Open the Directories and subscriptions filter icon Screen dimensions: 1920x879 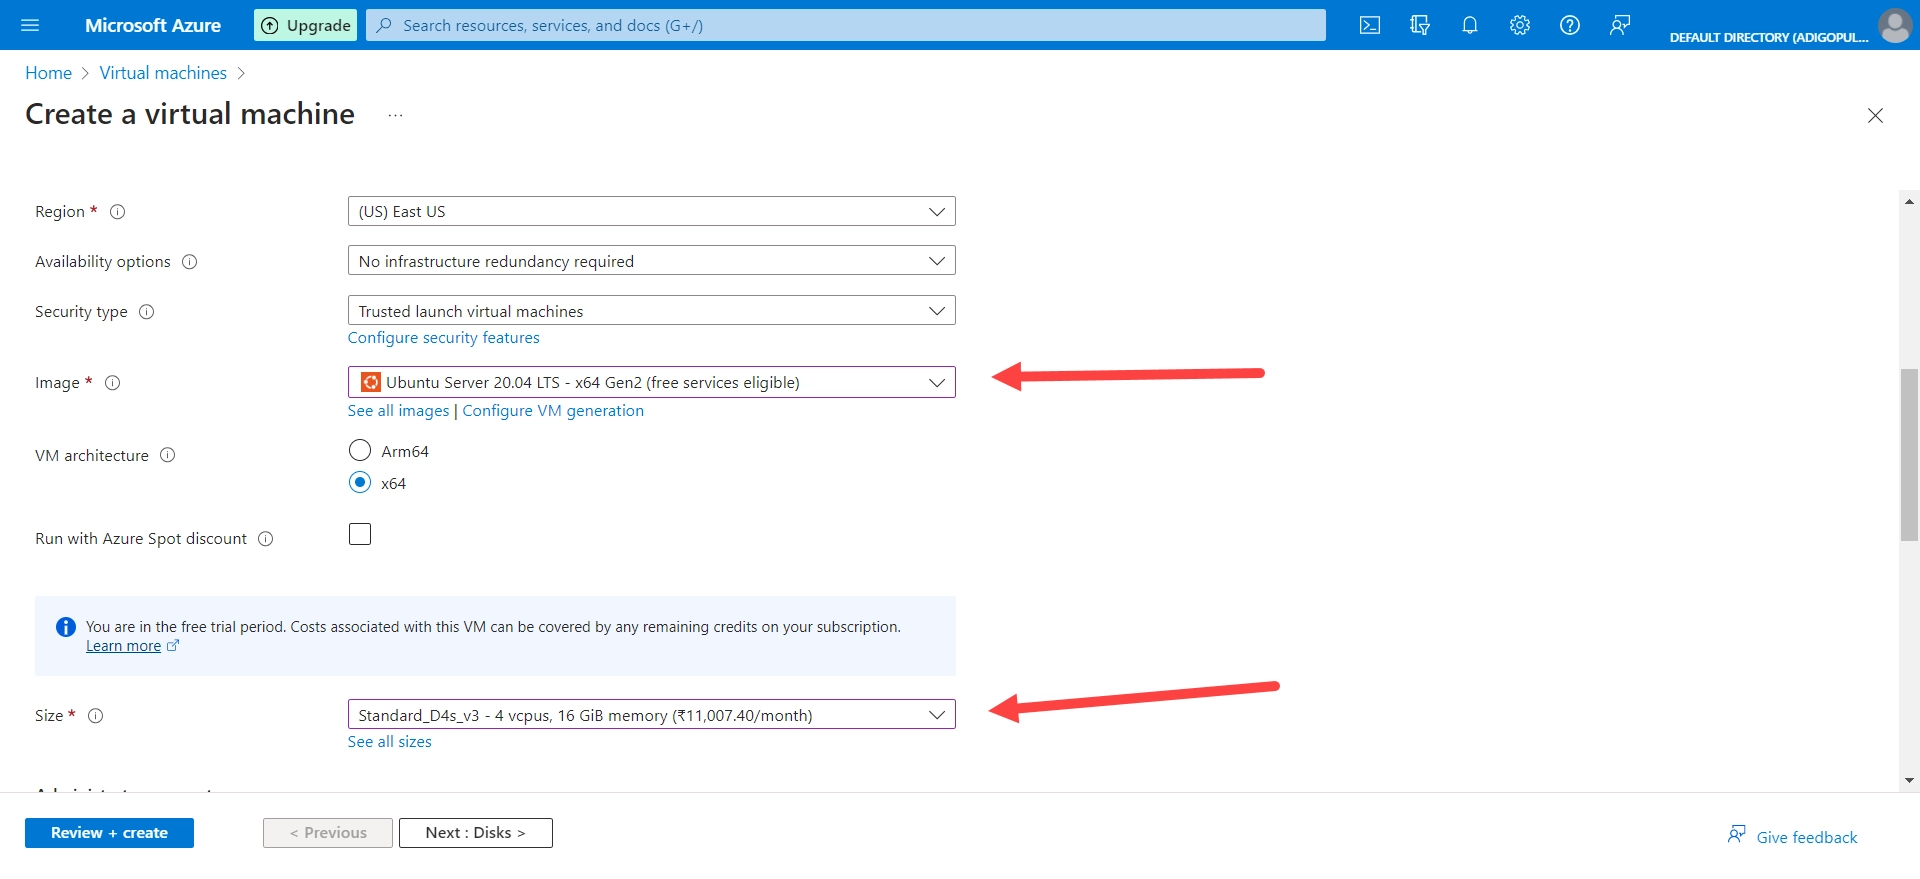click(x=1420, y=25)
